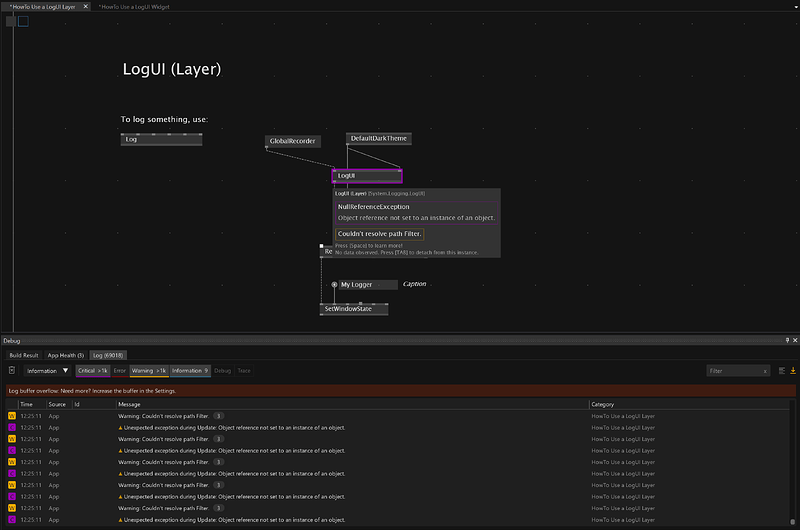Sort by the Time column header
800x530 pixels.
(x=27, y=405)
